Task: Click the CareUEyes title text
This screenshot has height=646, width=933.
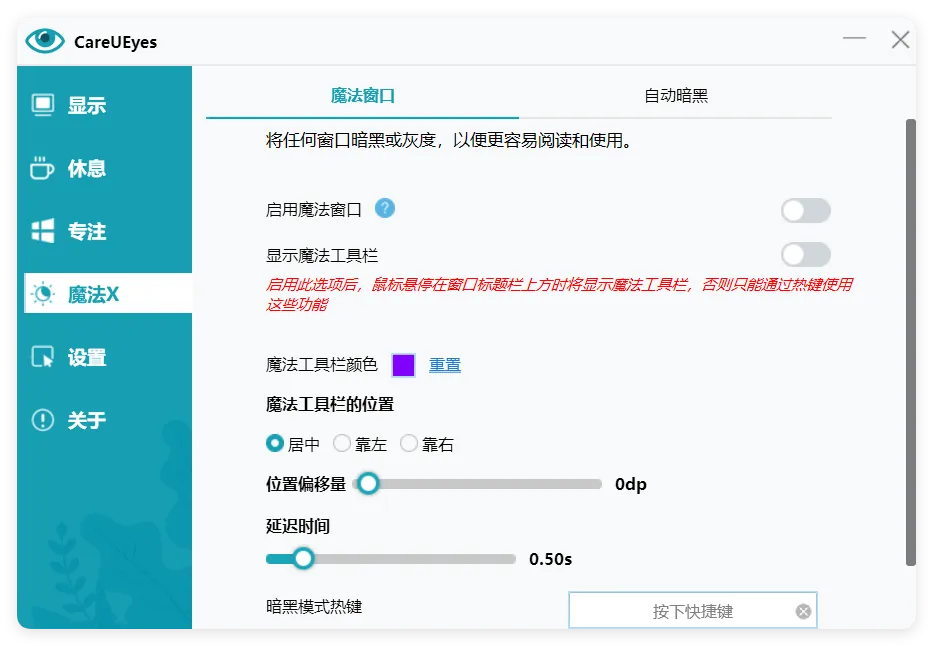Action: [115, 42]
